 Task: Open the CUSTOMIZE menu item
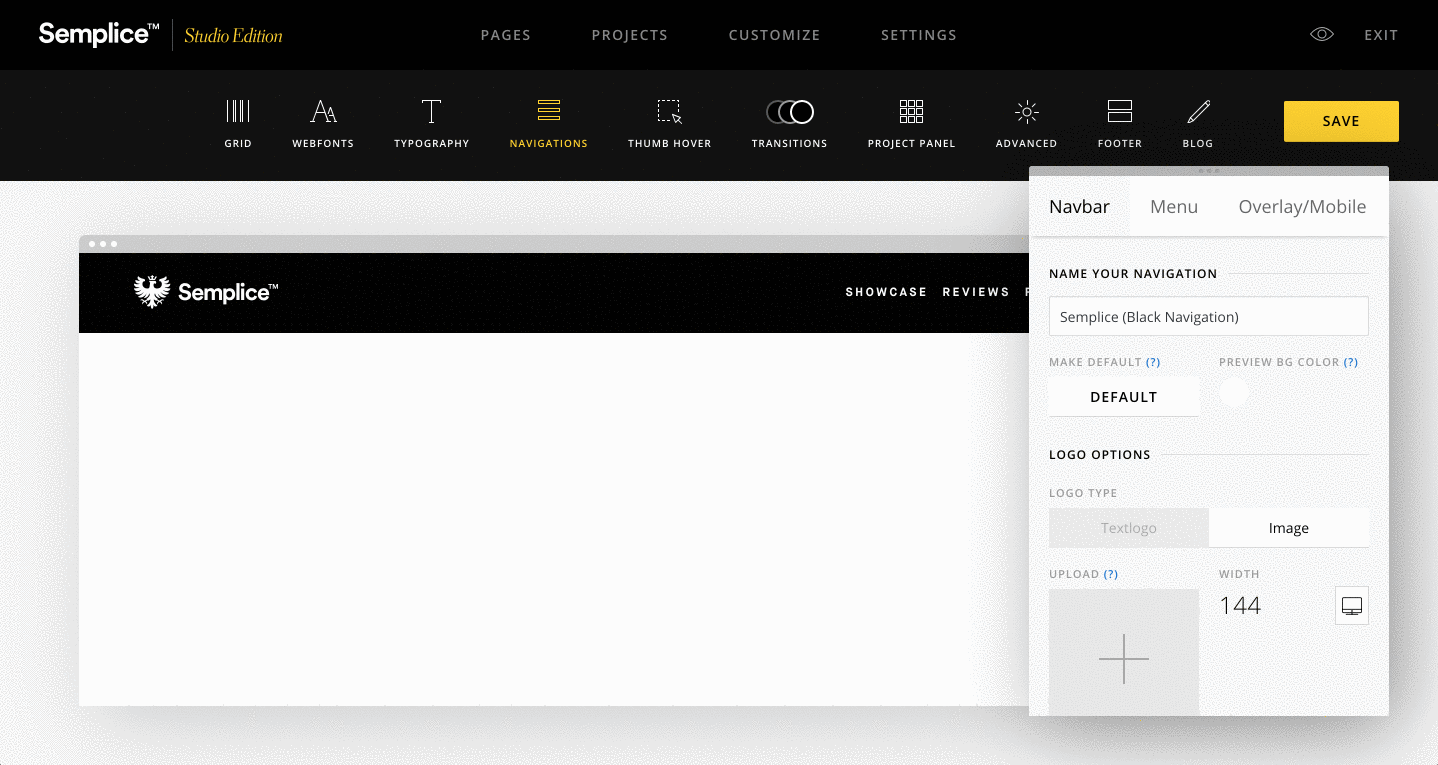coord(774,34)
